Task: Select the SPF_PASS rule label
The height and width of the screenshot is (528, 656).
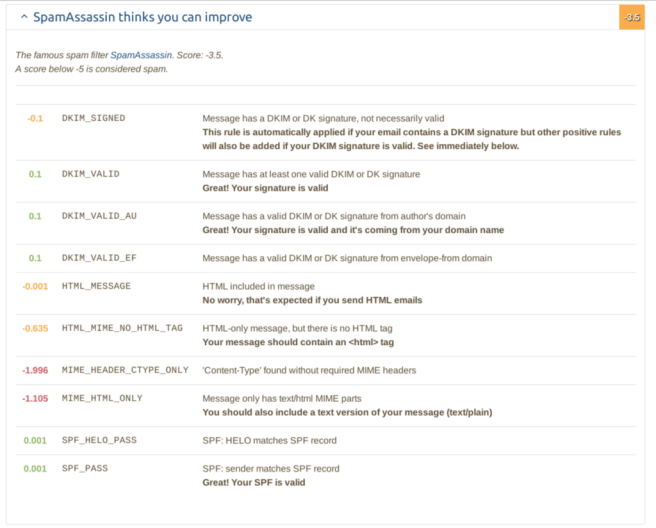Action: 84,468
